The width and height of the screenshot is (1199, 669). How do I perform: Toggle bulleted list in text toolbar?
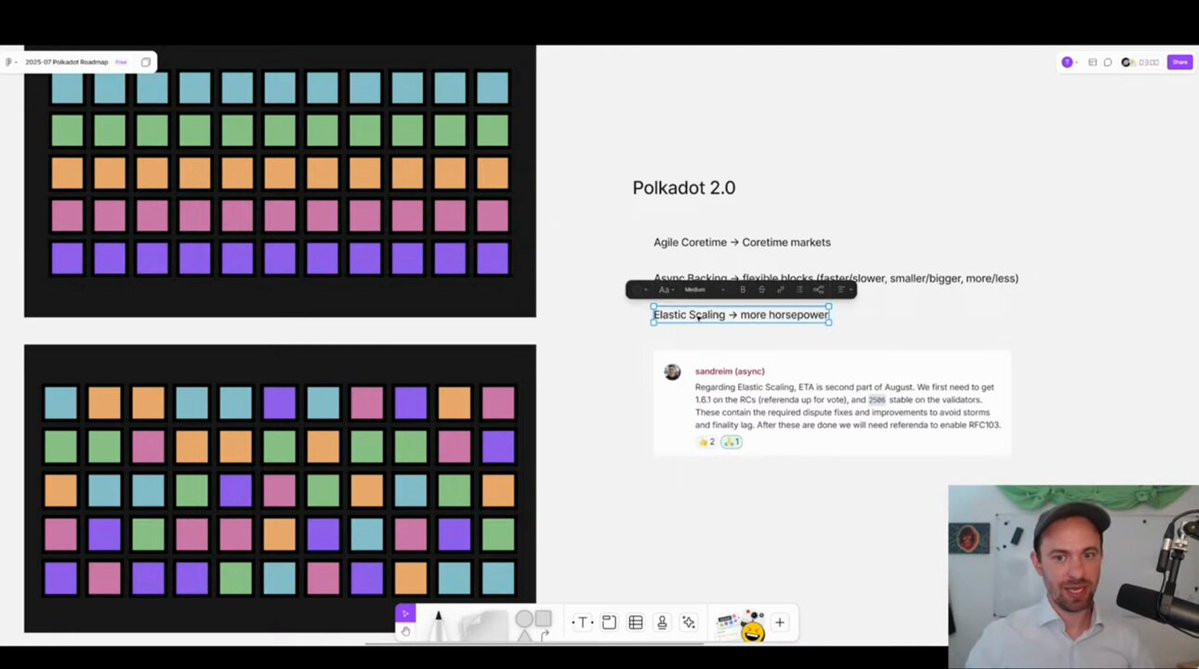point(799,290)
